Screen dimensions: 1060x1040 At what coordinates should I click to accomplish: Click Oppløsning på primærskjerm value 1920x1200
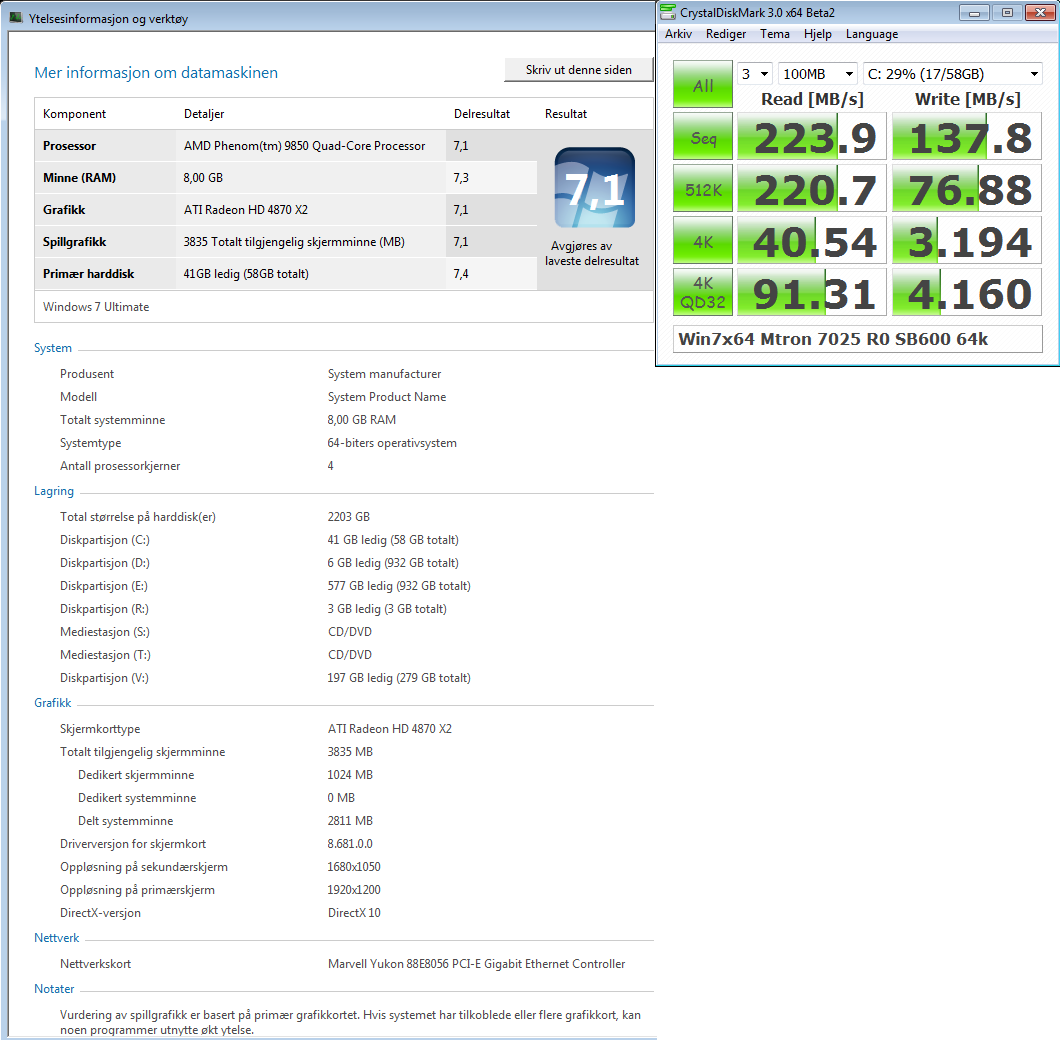[x=354, y=891]
